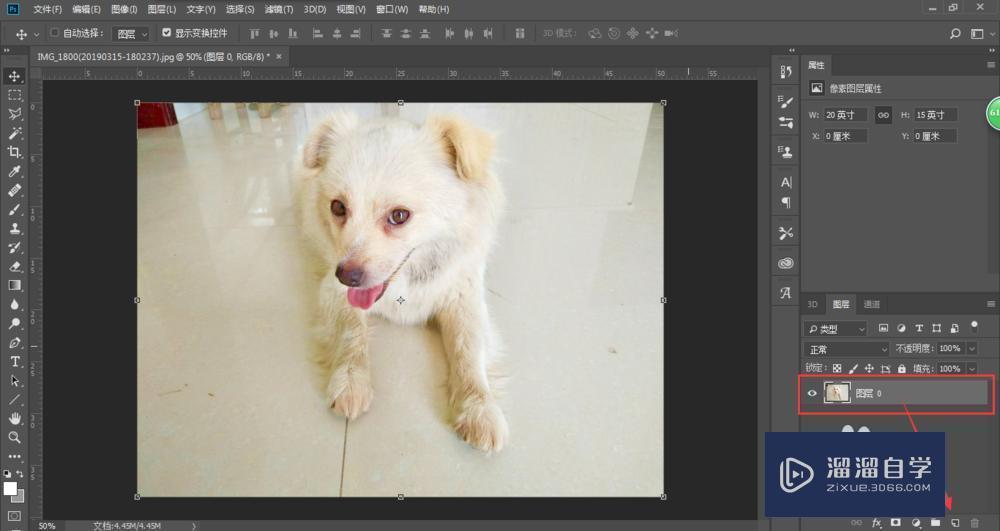Open the blend mode 正常 dropdown
The image size is (1000, 531).
(x=846, y=348)
